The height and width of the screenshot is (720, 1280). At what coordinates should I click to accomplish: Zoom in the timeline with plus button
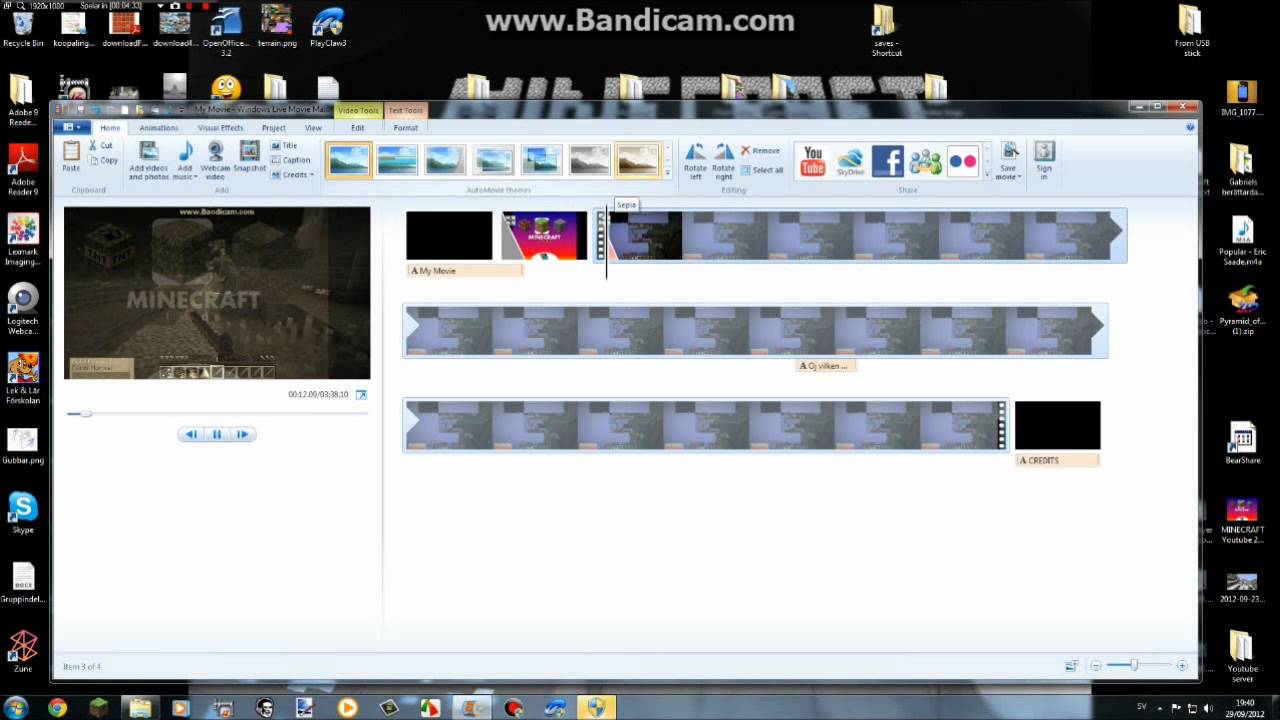(x=1182, y=666)
